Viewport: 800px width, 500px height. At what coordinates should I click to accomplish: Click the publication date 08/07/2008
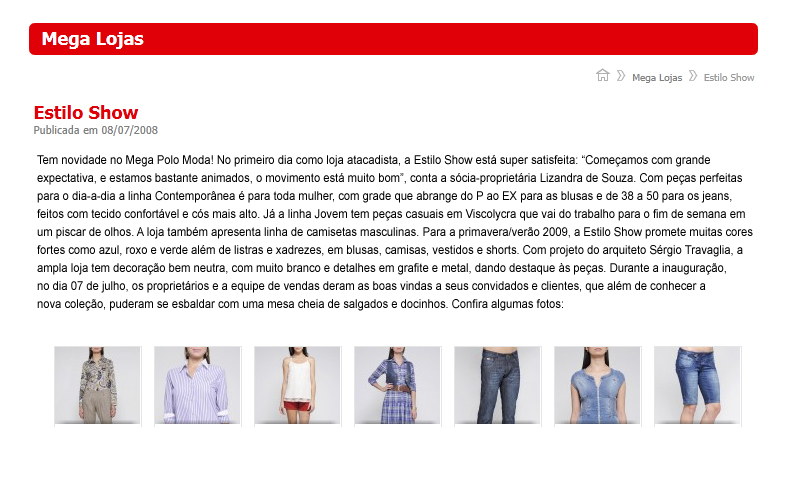coord(130,130)
